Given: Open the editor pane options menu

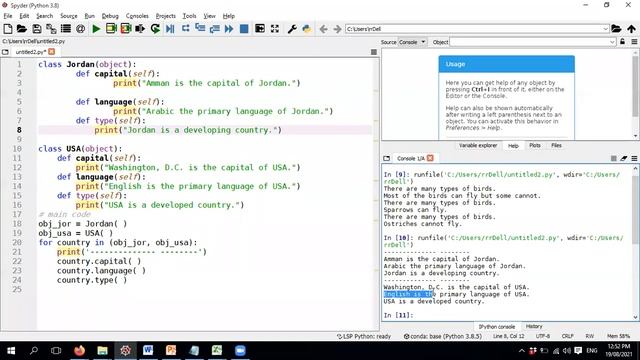Looking at the screenshot, I should point(374,52).
